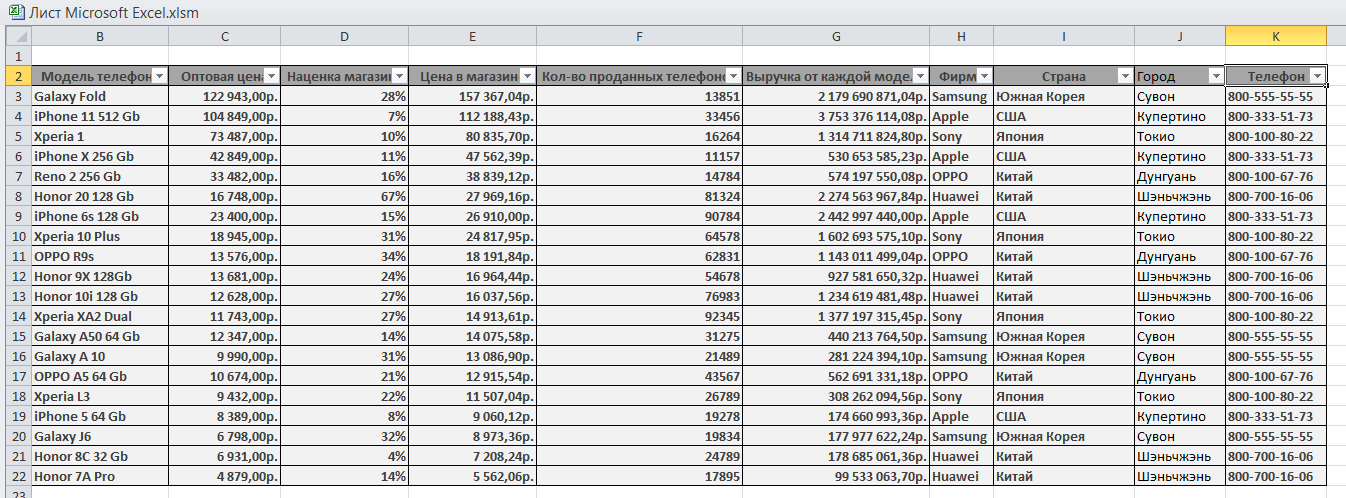Select column G header

click(x=836, y=36)
